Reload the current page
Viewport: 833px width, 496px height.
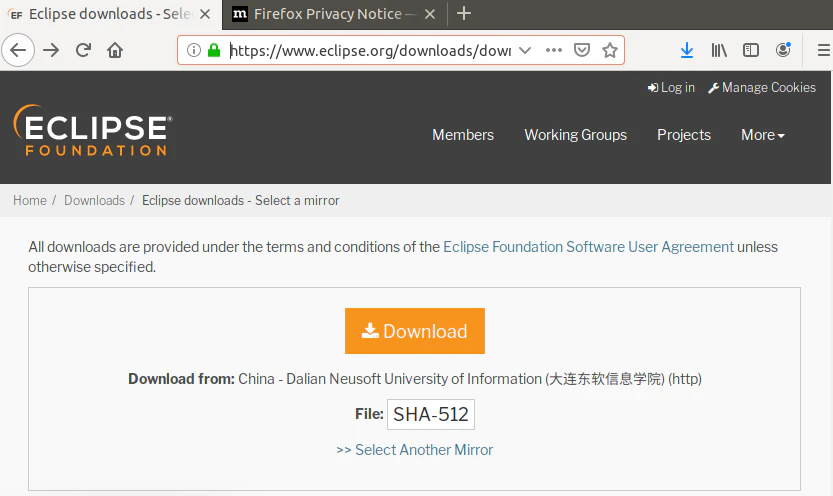(83, 50)
